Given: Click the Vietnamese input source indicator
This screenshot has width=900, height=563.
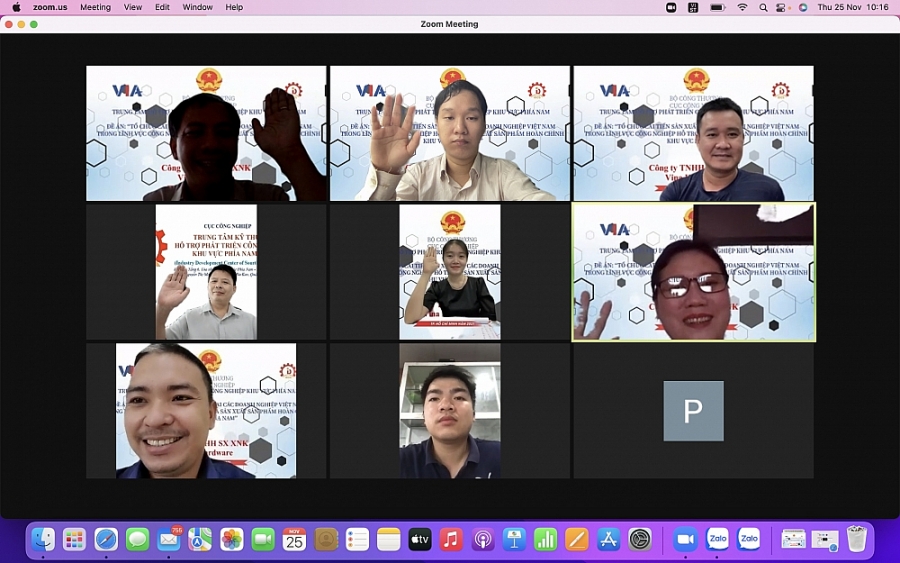Looking at the screenshot, I should pyautogui.click(x=692, y=7).
